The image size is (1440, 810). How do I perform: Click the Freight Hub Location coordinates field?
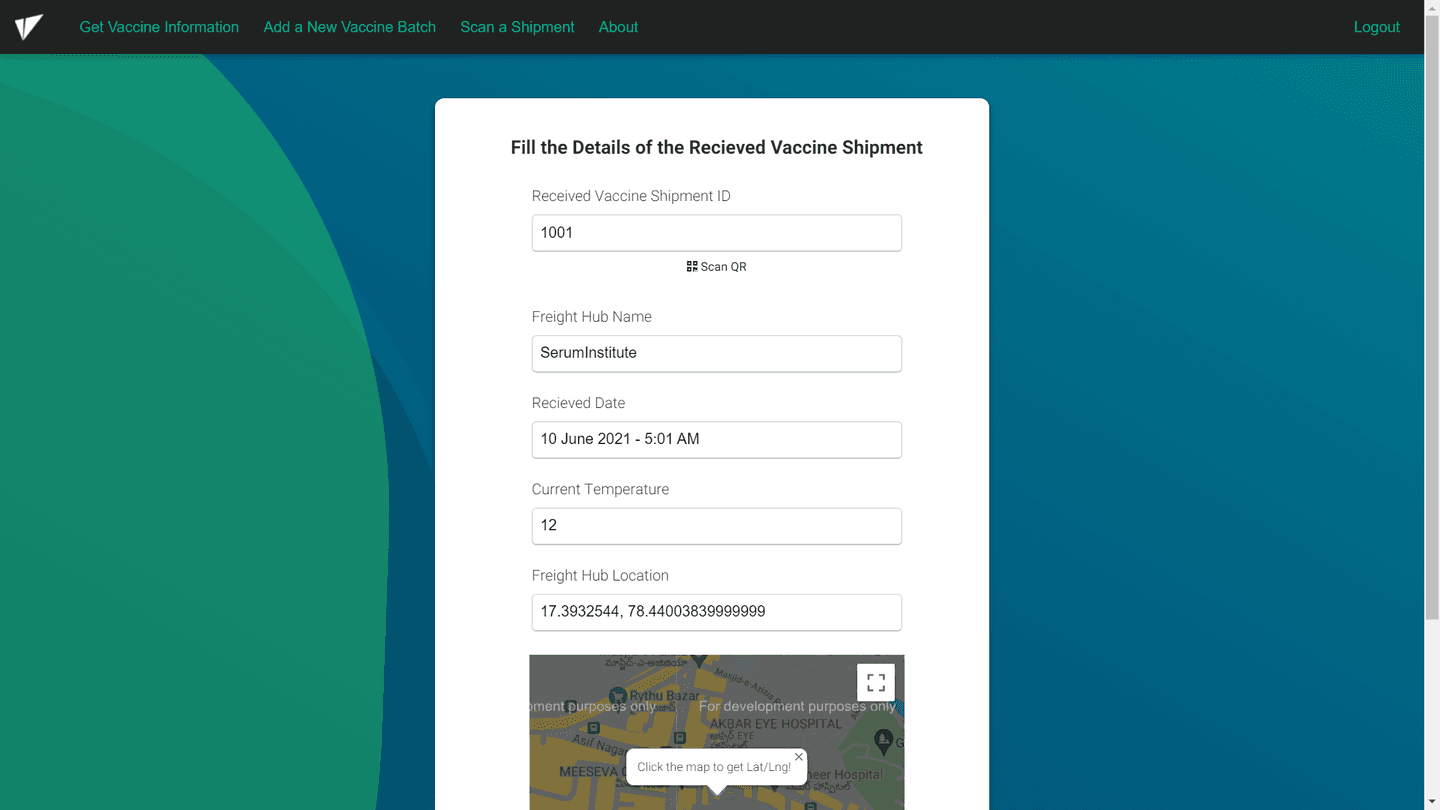717,612
